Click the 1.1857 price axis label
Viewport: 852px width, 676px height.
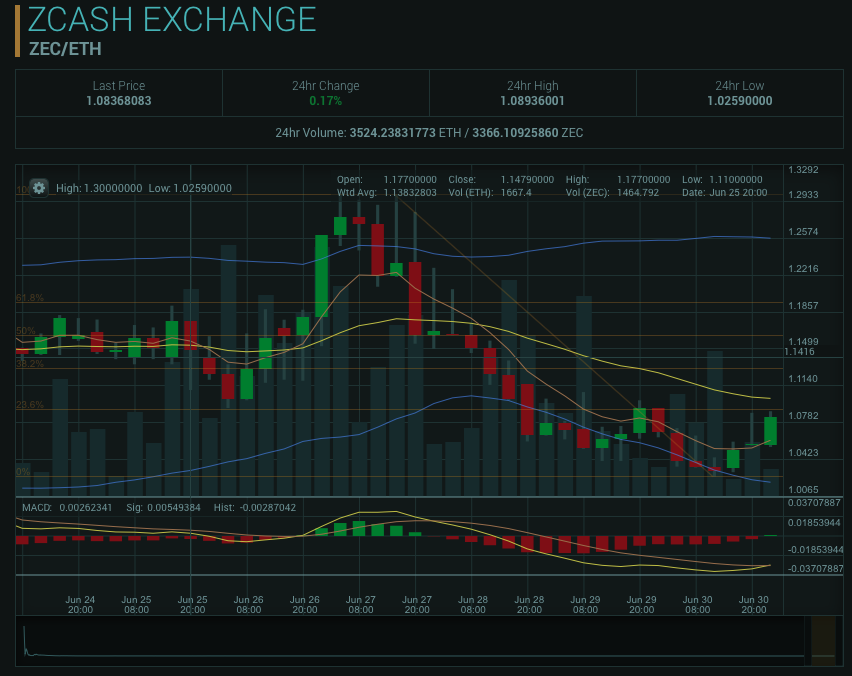pos(803,305)
